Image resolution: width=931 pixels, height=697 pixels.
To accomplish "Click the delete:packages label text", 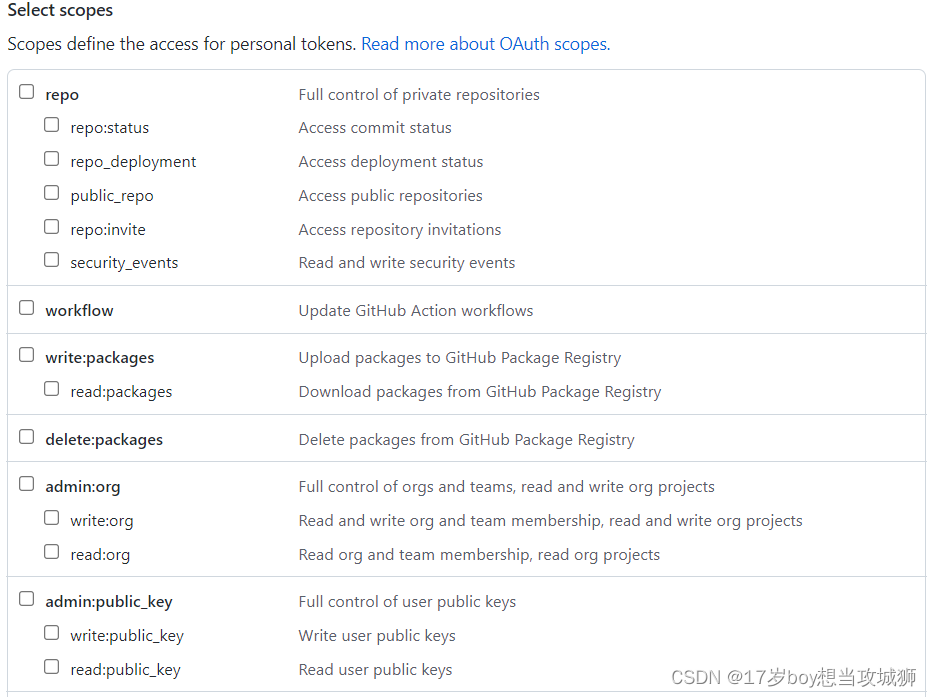I will (104, 439).
